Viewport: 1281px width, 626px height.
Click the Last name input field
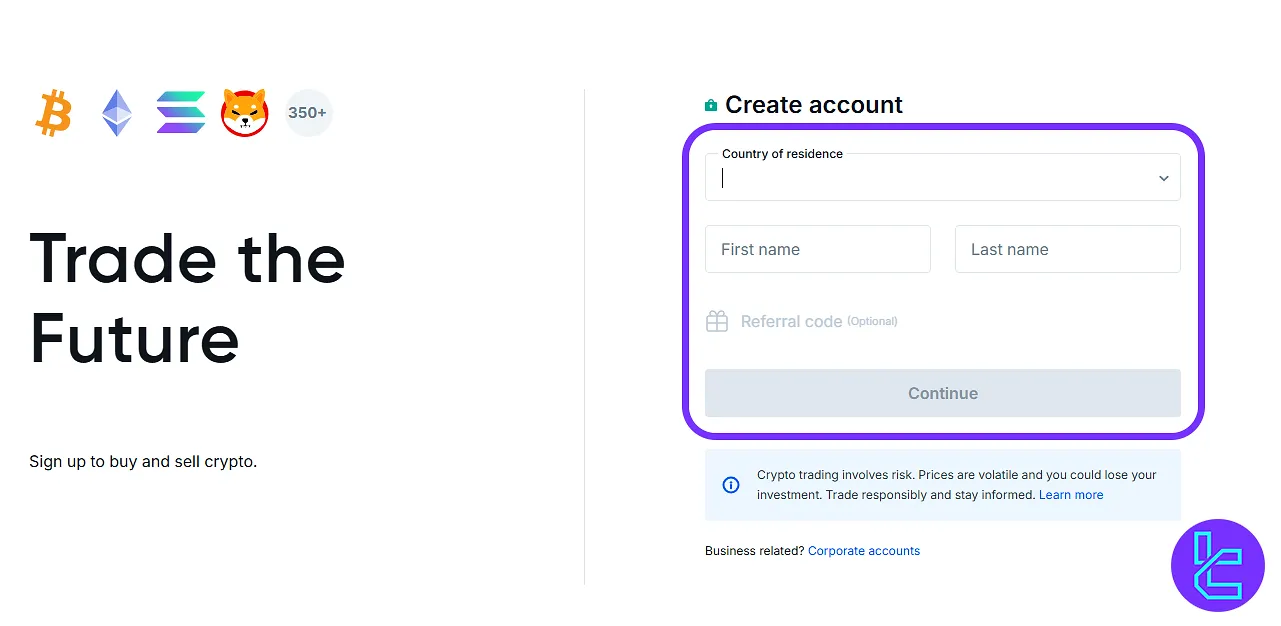[1068, 249]
